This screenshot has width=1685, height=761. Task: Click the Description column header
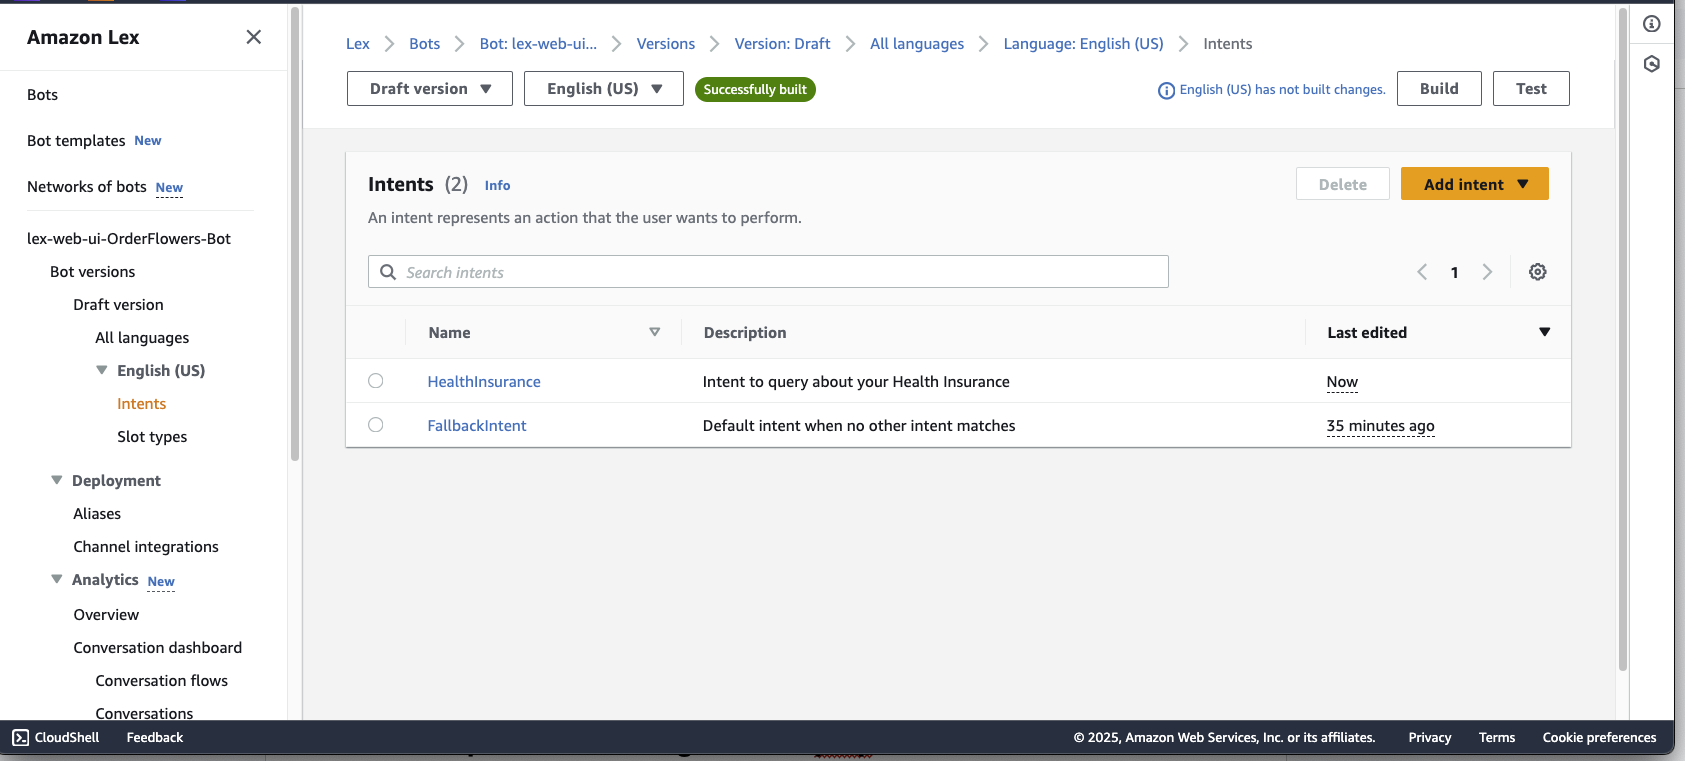[x=745, y=333]
